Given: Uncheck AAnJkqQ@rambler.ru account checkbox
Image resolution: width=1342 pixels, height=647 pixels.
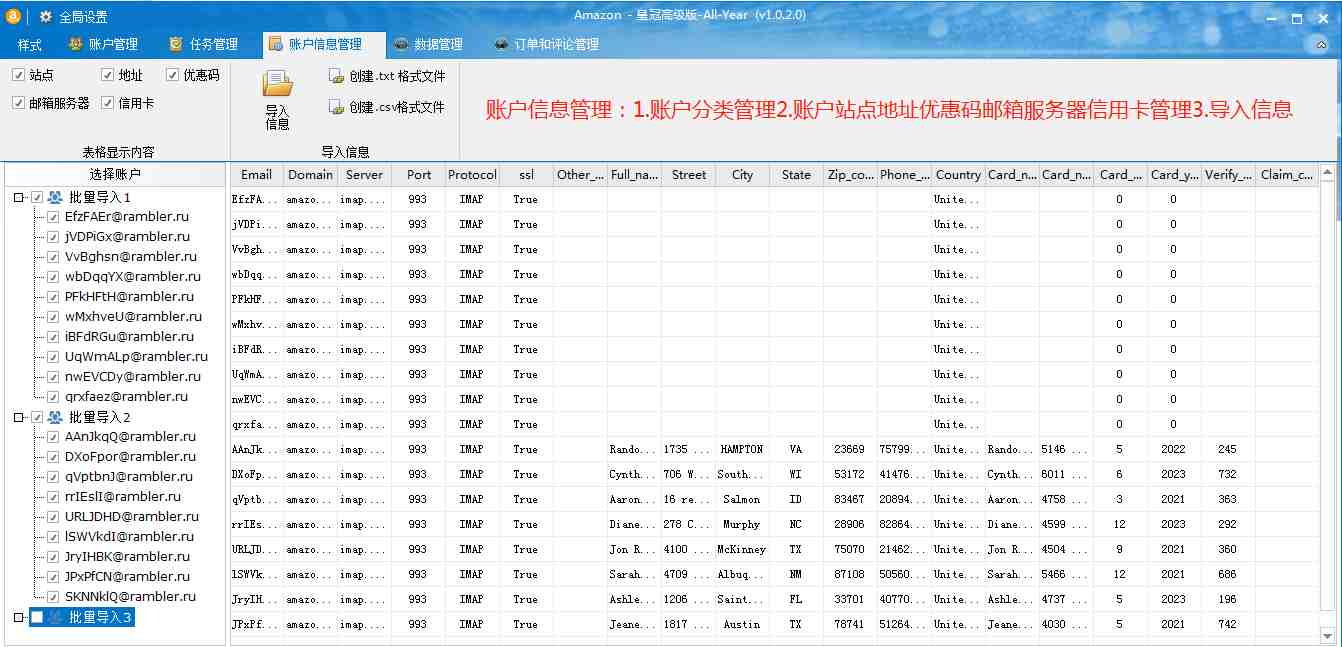Looking at the screenshot, I should point(53,437).
